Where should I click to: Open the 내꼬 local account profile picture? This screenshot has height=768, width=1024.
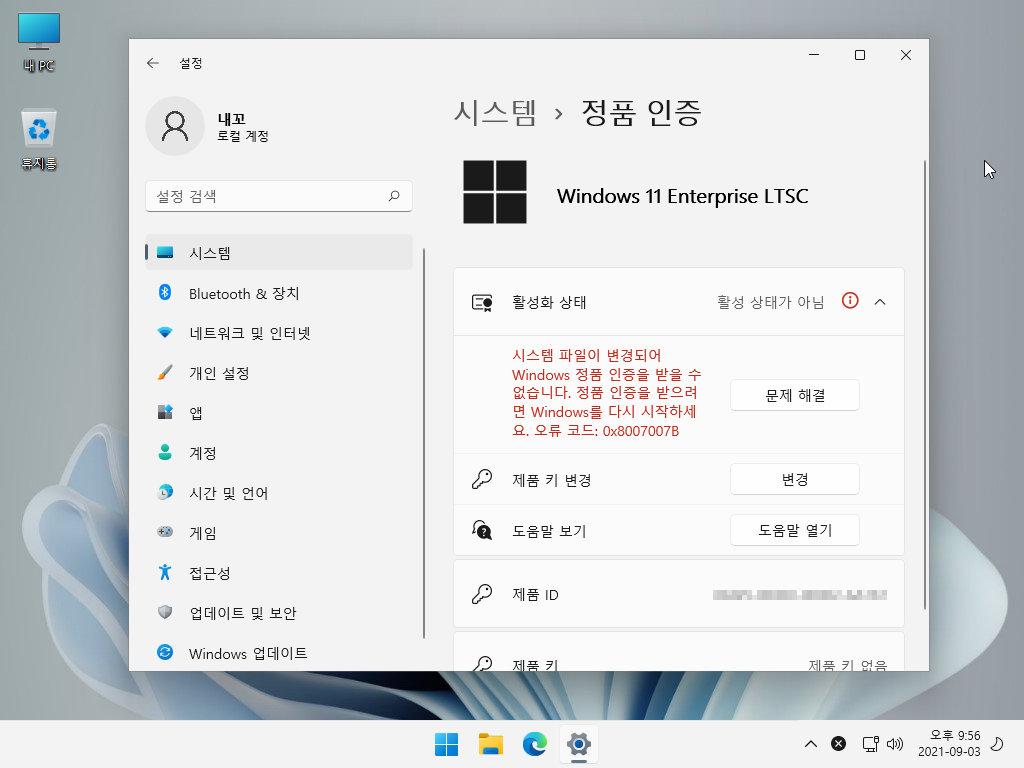175,126
